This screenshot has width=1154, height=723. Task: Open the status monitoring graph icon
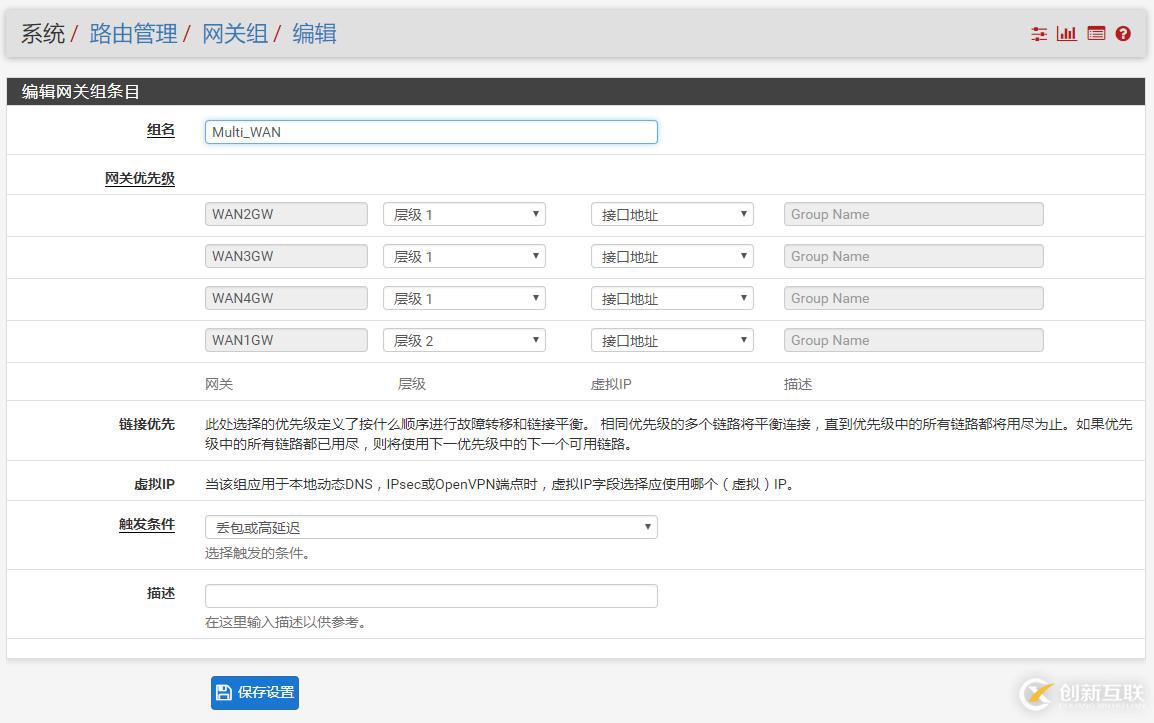tap(1066, 33)
